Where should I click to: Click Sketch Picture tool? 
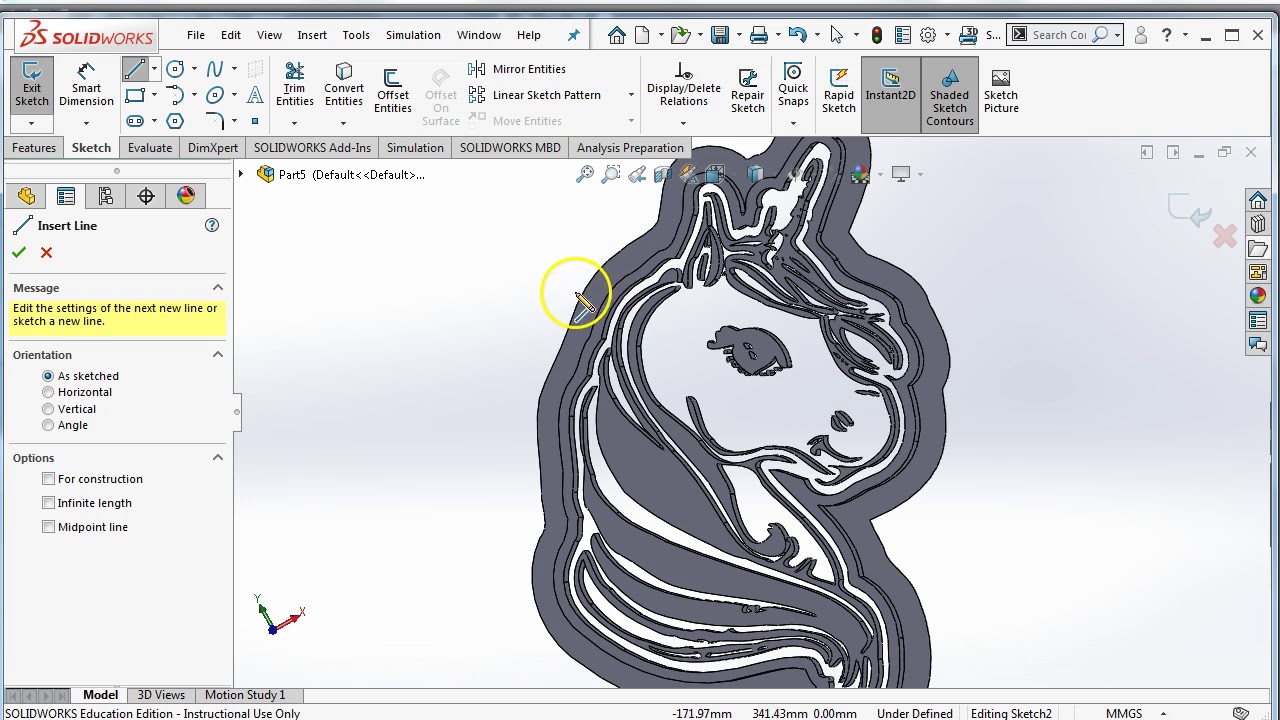pos(1001,90)
